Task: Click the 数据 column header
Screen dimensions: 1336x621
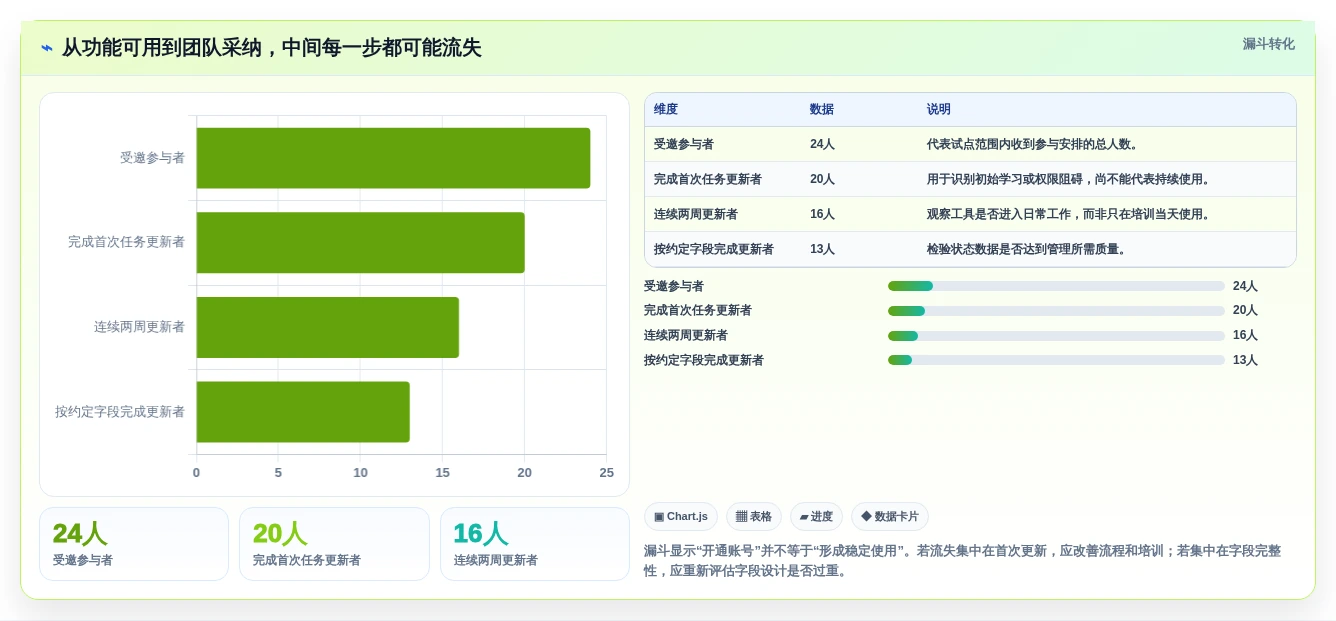Action: (x=822, y=110)
